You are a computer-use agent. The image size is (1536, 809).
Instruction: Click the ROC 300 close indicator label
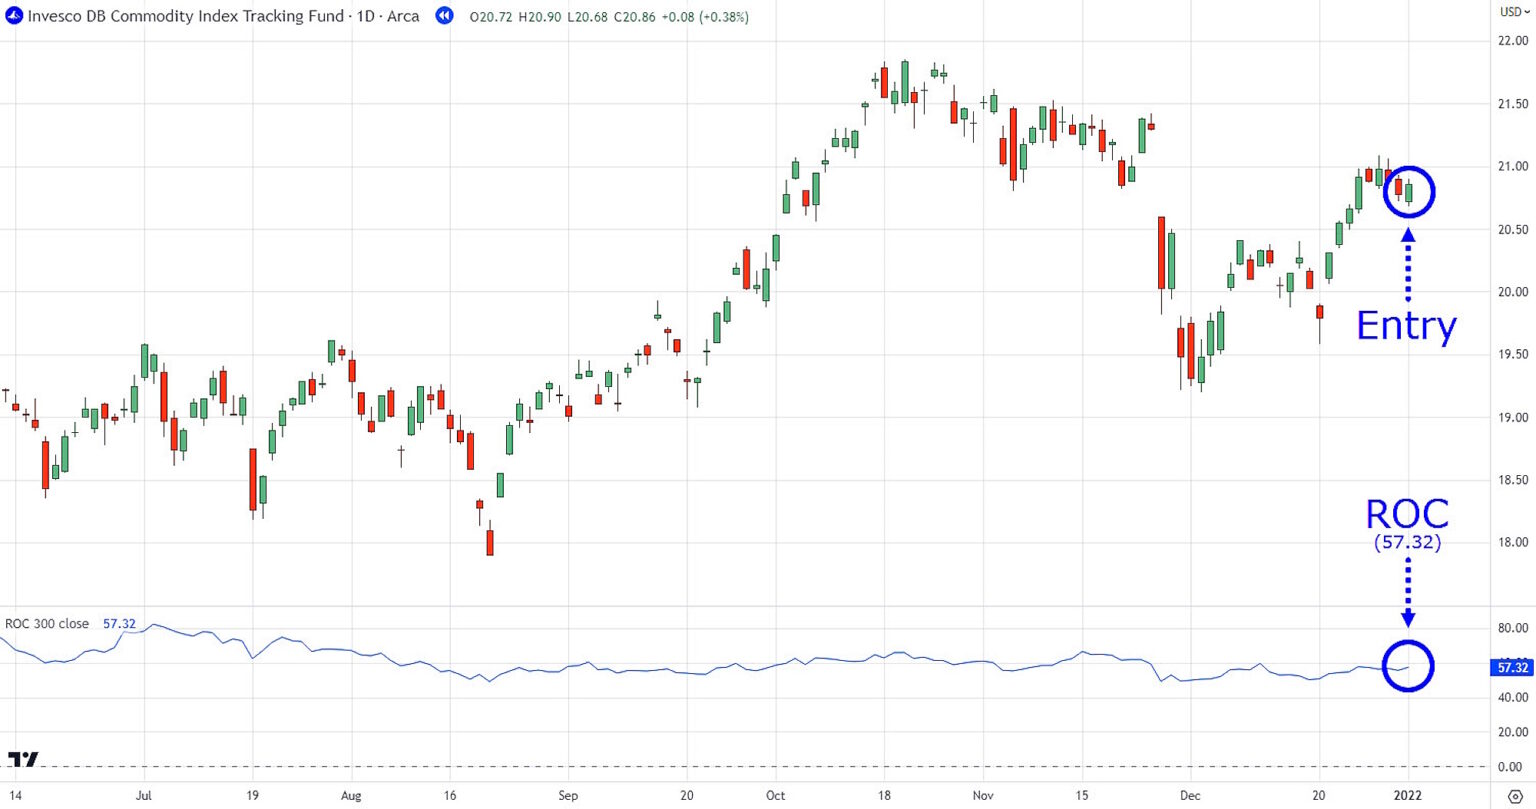coord(47,624)
